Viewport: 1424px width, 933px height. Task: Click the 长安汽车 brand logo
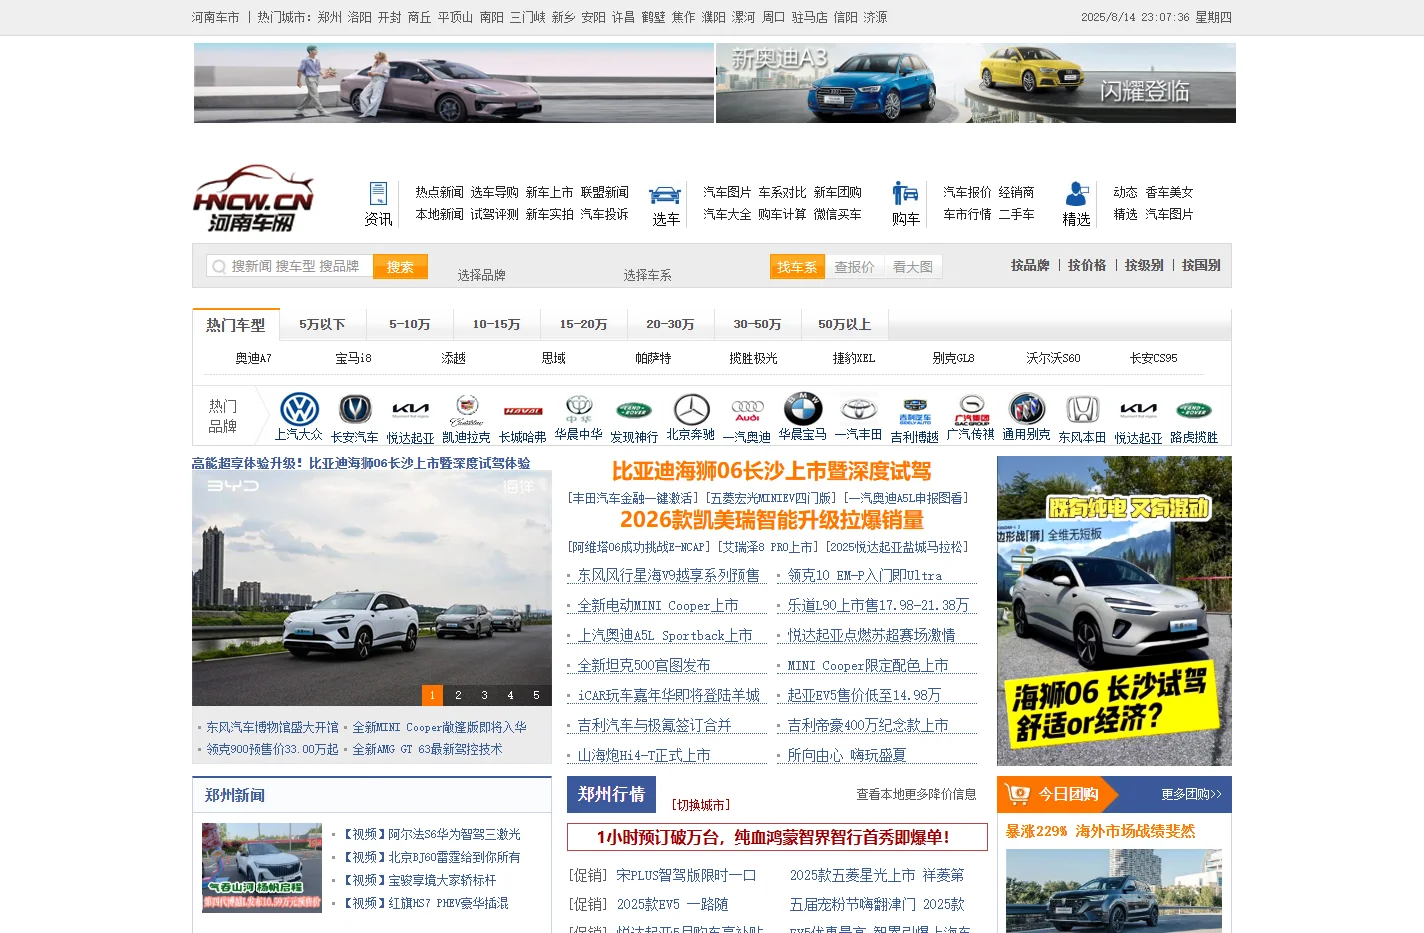(x=355, y=409)
